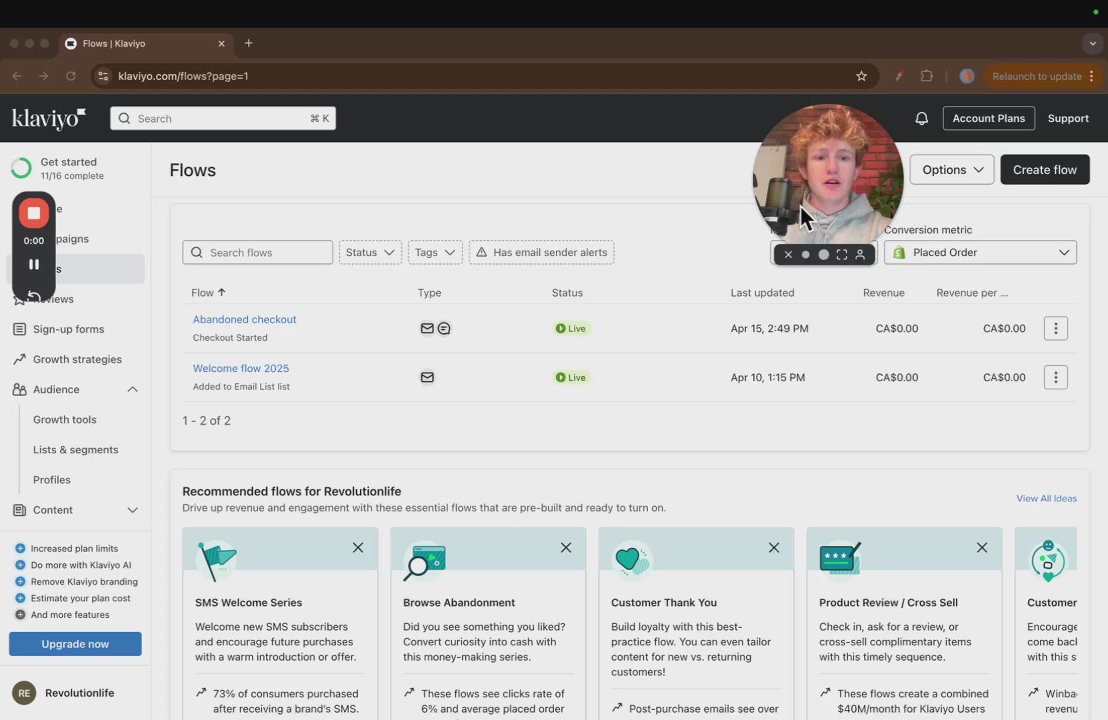Open the Status filter dropdown

click(x=370, y=252)
